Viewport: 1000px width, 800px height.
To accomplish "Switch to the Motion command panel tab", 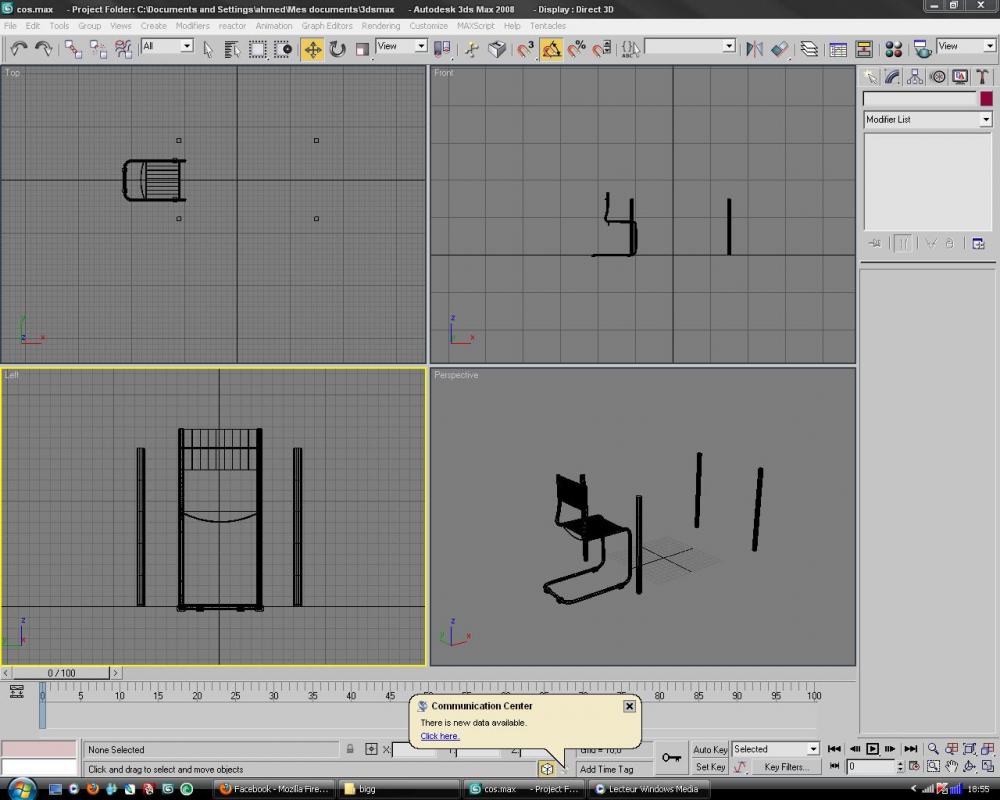I will click(x=938, y=77).
